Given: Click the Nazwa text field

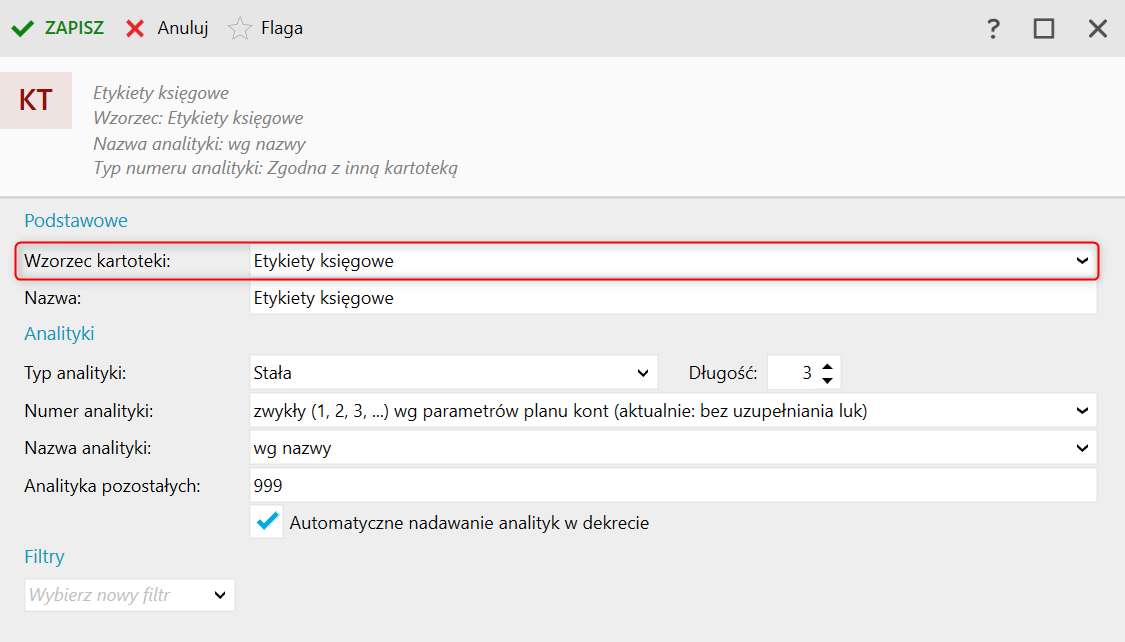Looking at the screenshot, I should click(672, 298).
